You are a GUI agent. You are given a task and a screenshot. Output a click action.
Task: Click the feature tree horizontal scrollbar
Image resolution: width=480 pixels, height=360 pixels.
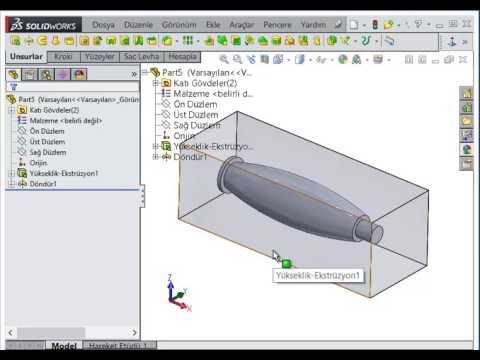tap(72, 332)
